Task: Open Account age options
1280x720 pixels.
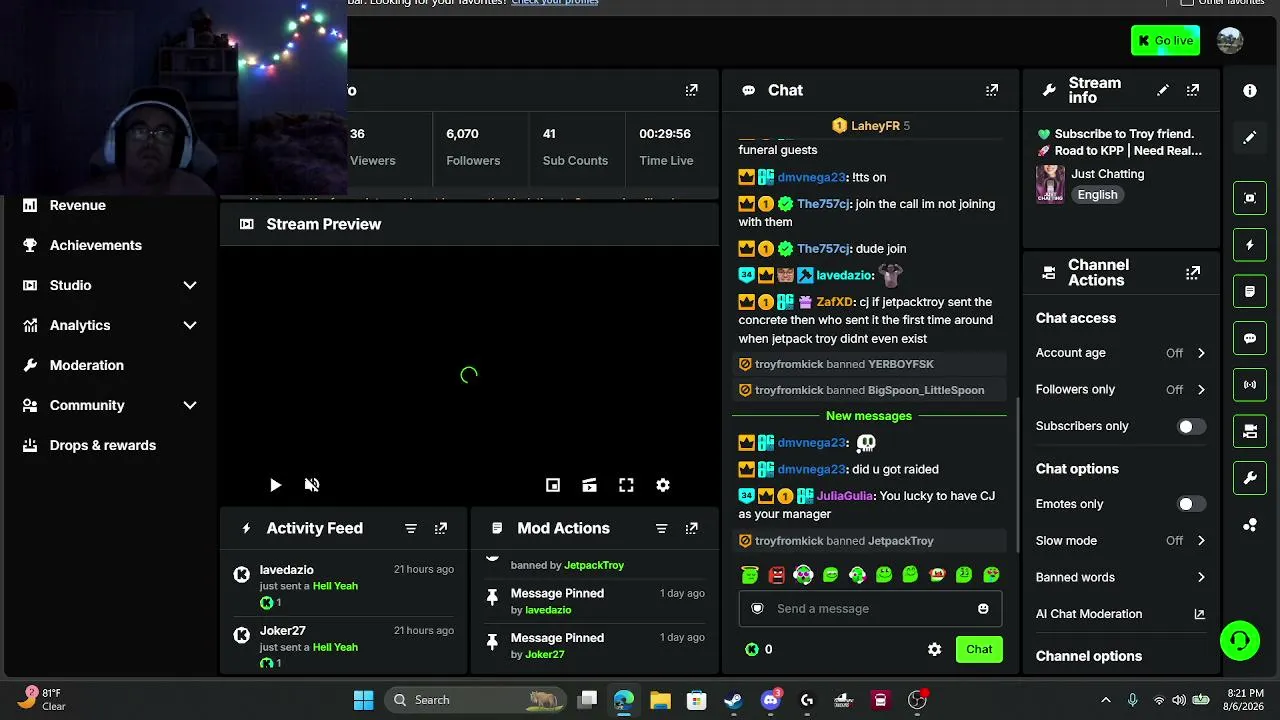Action: pyautogui.click(x=1121, y=353)
